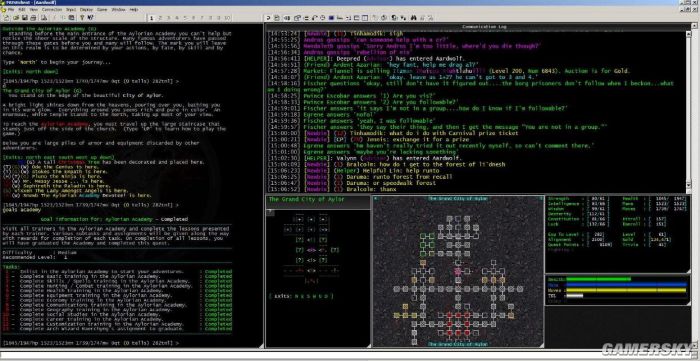Click the Communication Log title bar

coord(478,27)
